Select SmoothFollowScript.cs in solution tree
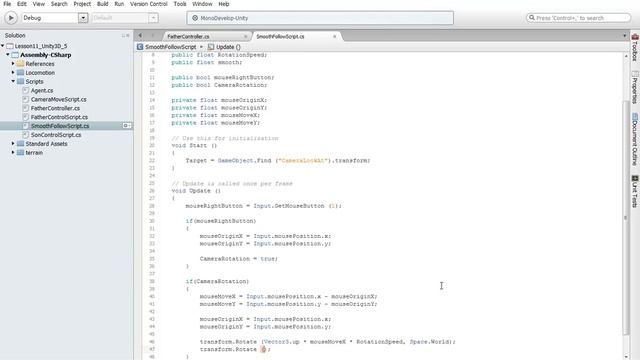640x360 pixels. tap(60, 126)
